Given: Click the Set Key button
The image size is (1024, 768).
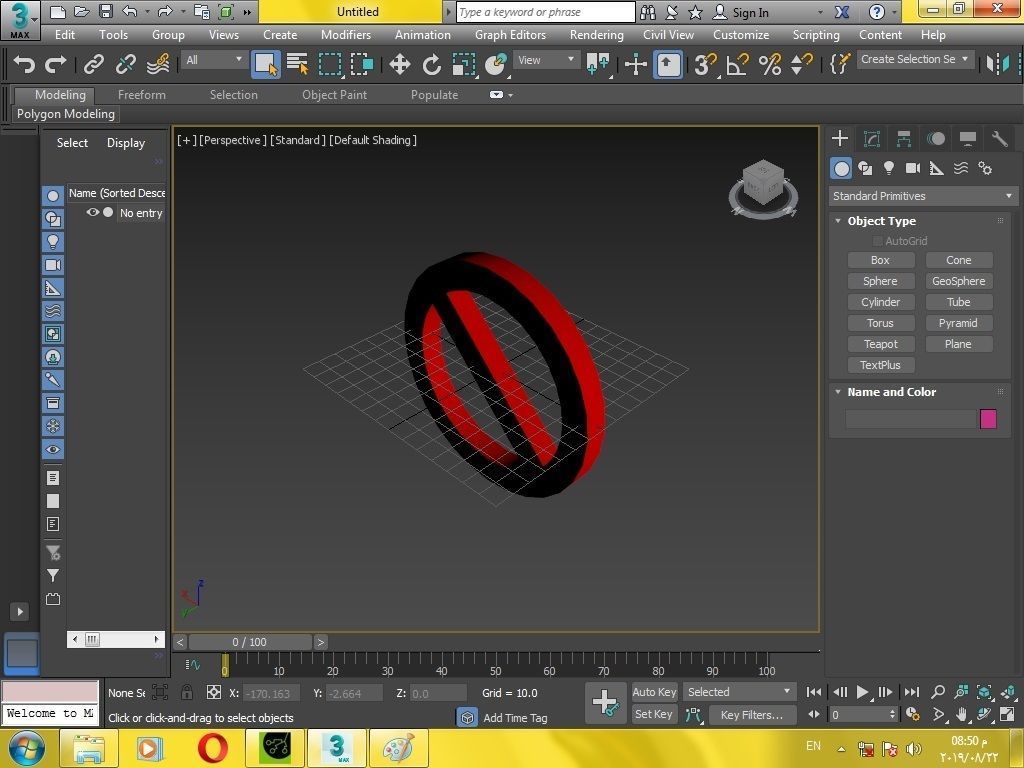Looking at the screenshot, I should click(x=654, y=714).
